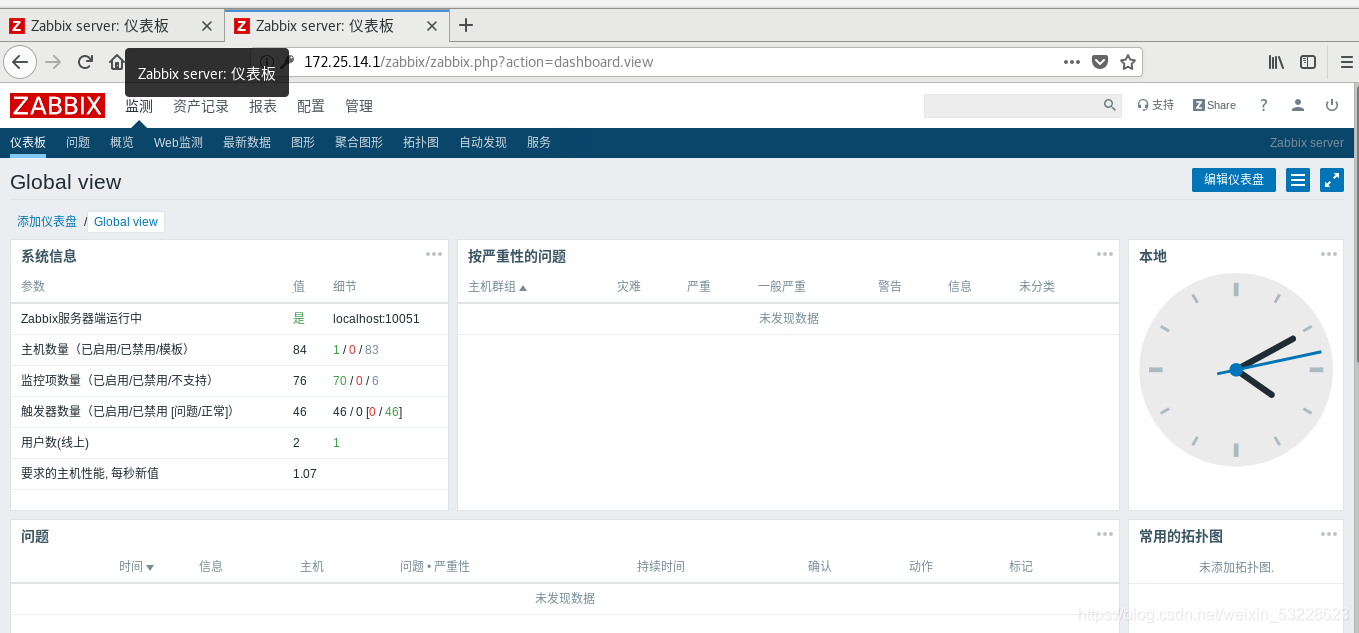Screen dimensions: 1359x633
Task: Open the page actions three-dot menu in address bar
Action: coord(1072,62)
